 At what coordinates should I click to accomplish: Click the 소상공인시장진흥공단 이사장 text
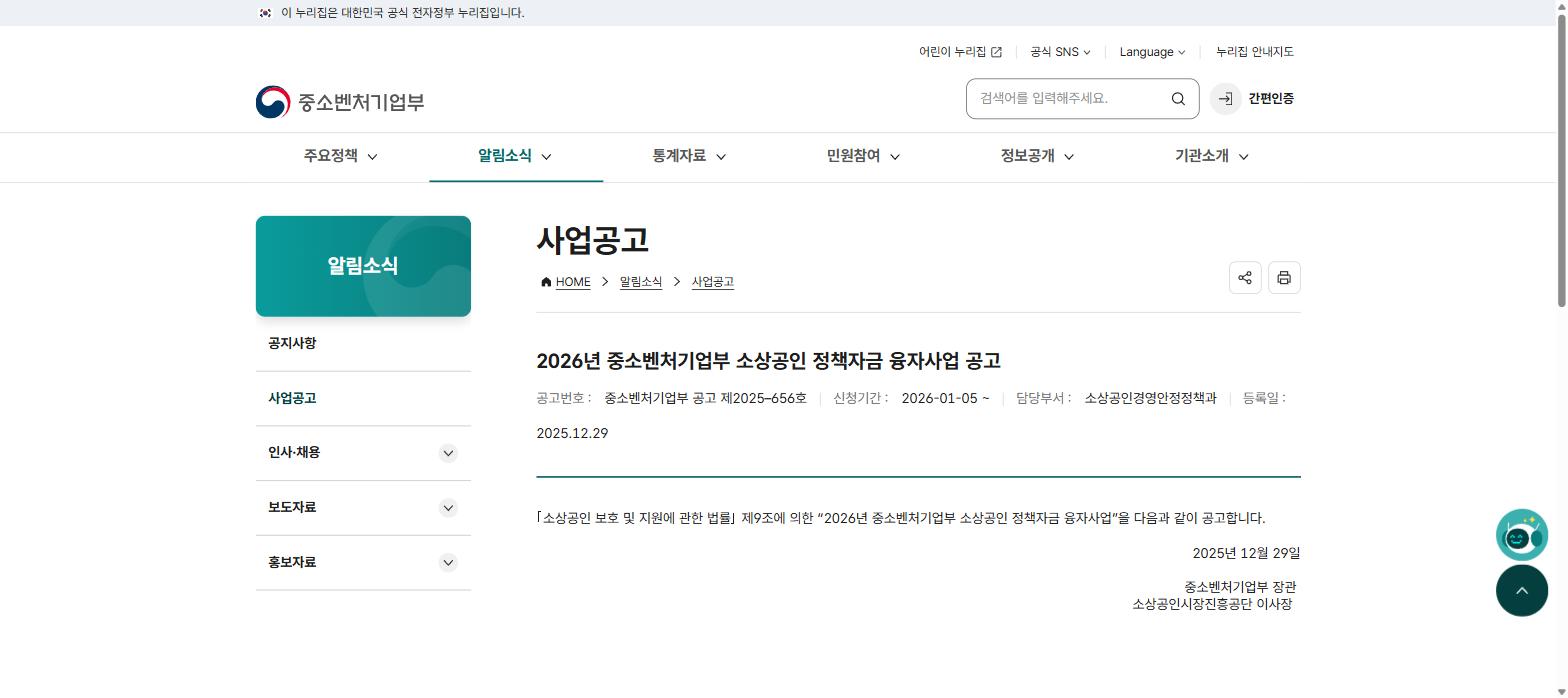(x=1212, y=604)
